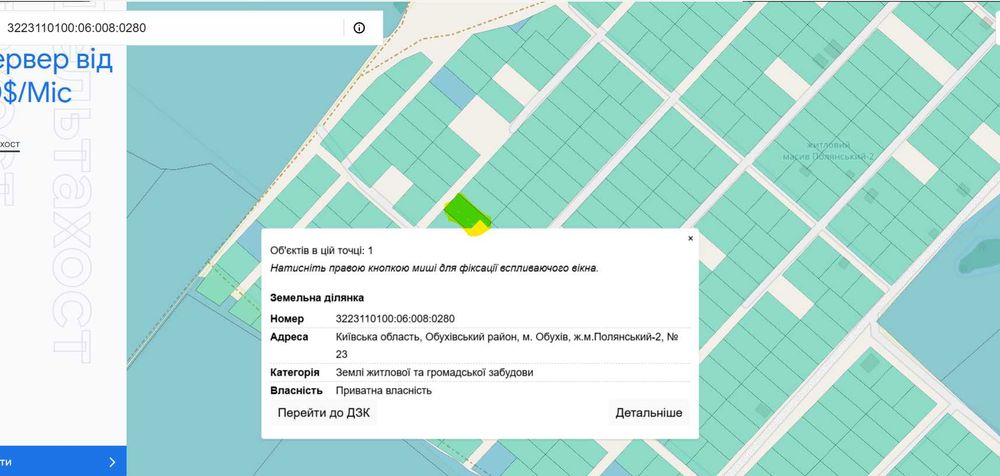
Task: Click the yellow highlighted parcel corner
Action: [479, 229]
